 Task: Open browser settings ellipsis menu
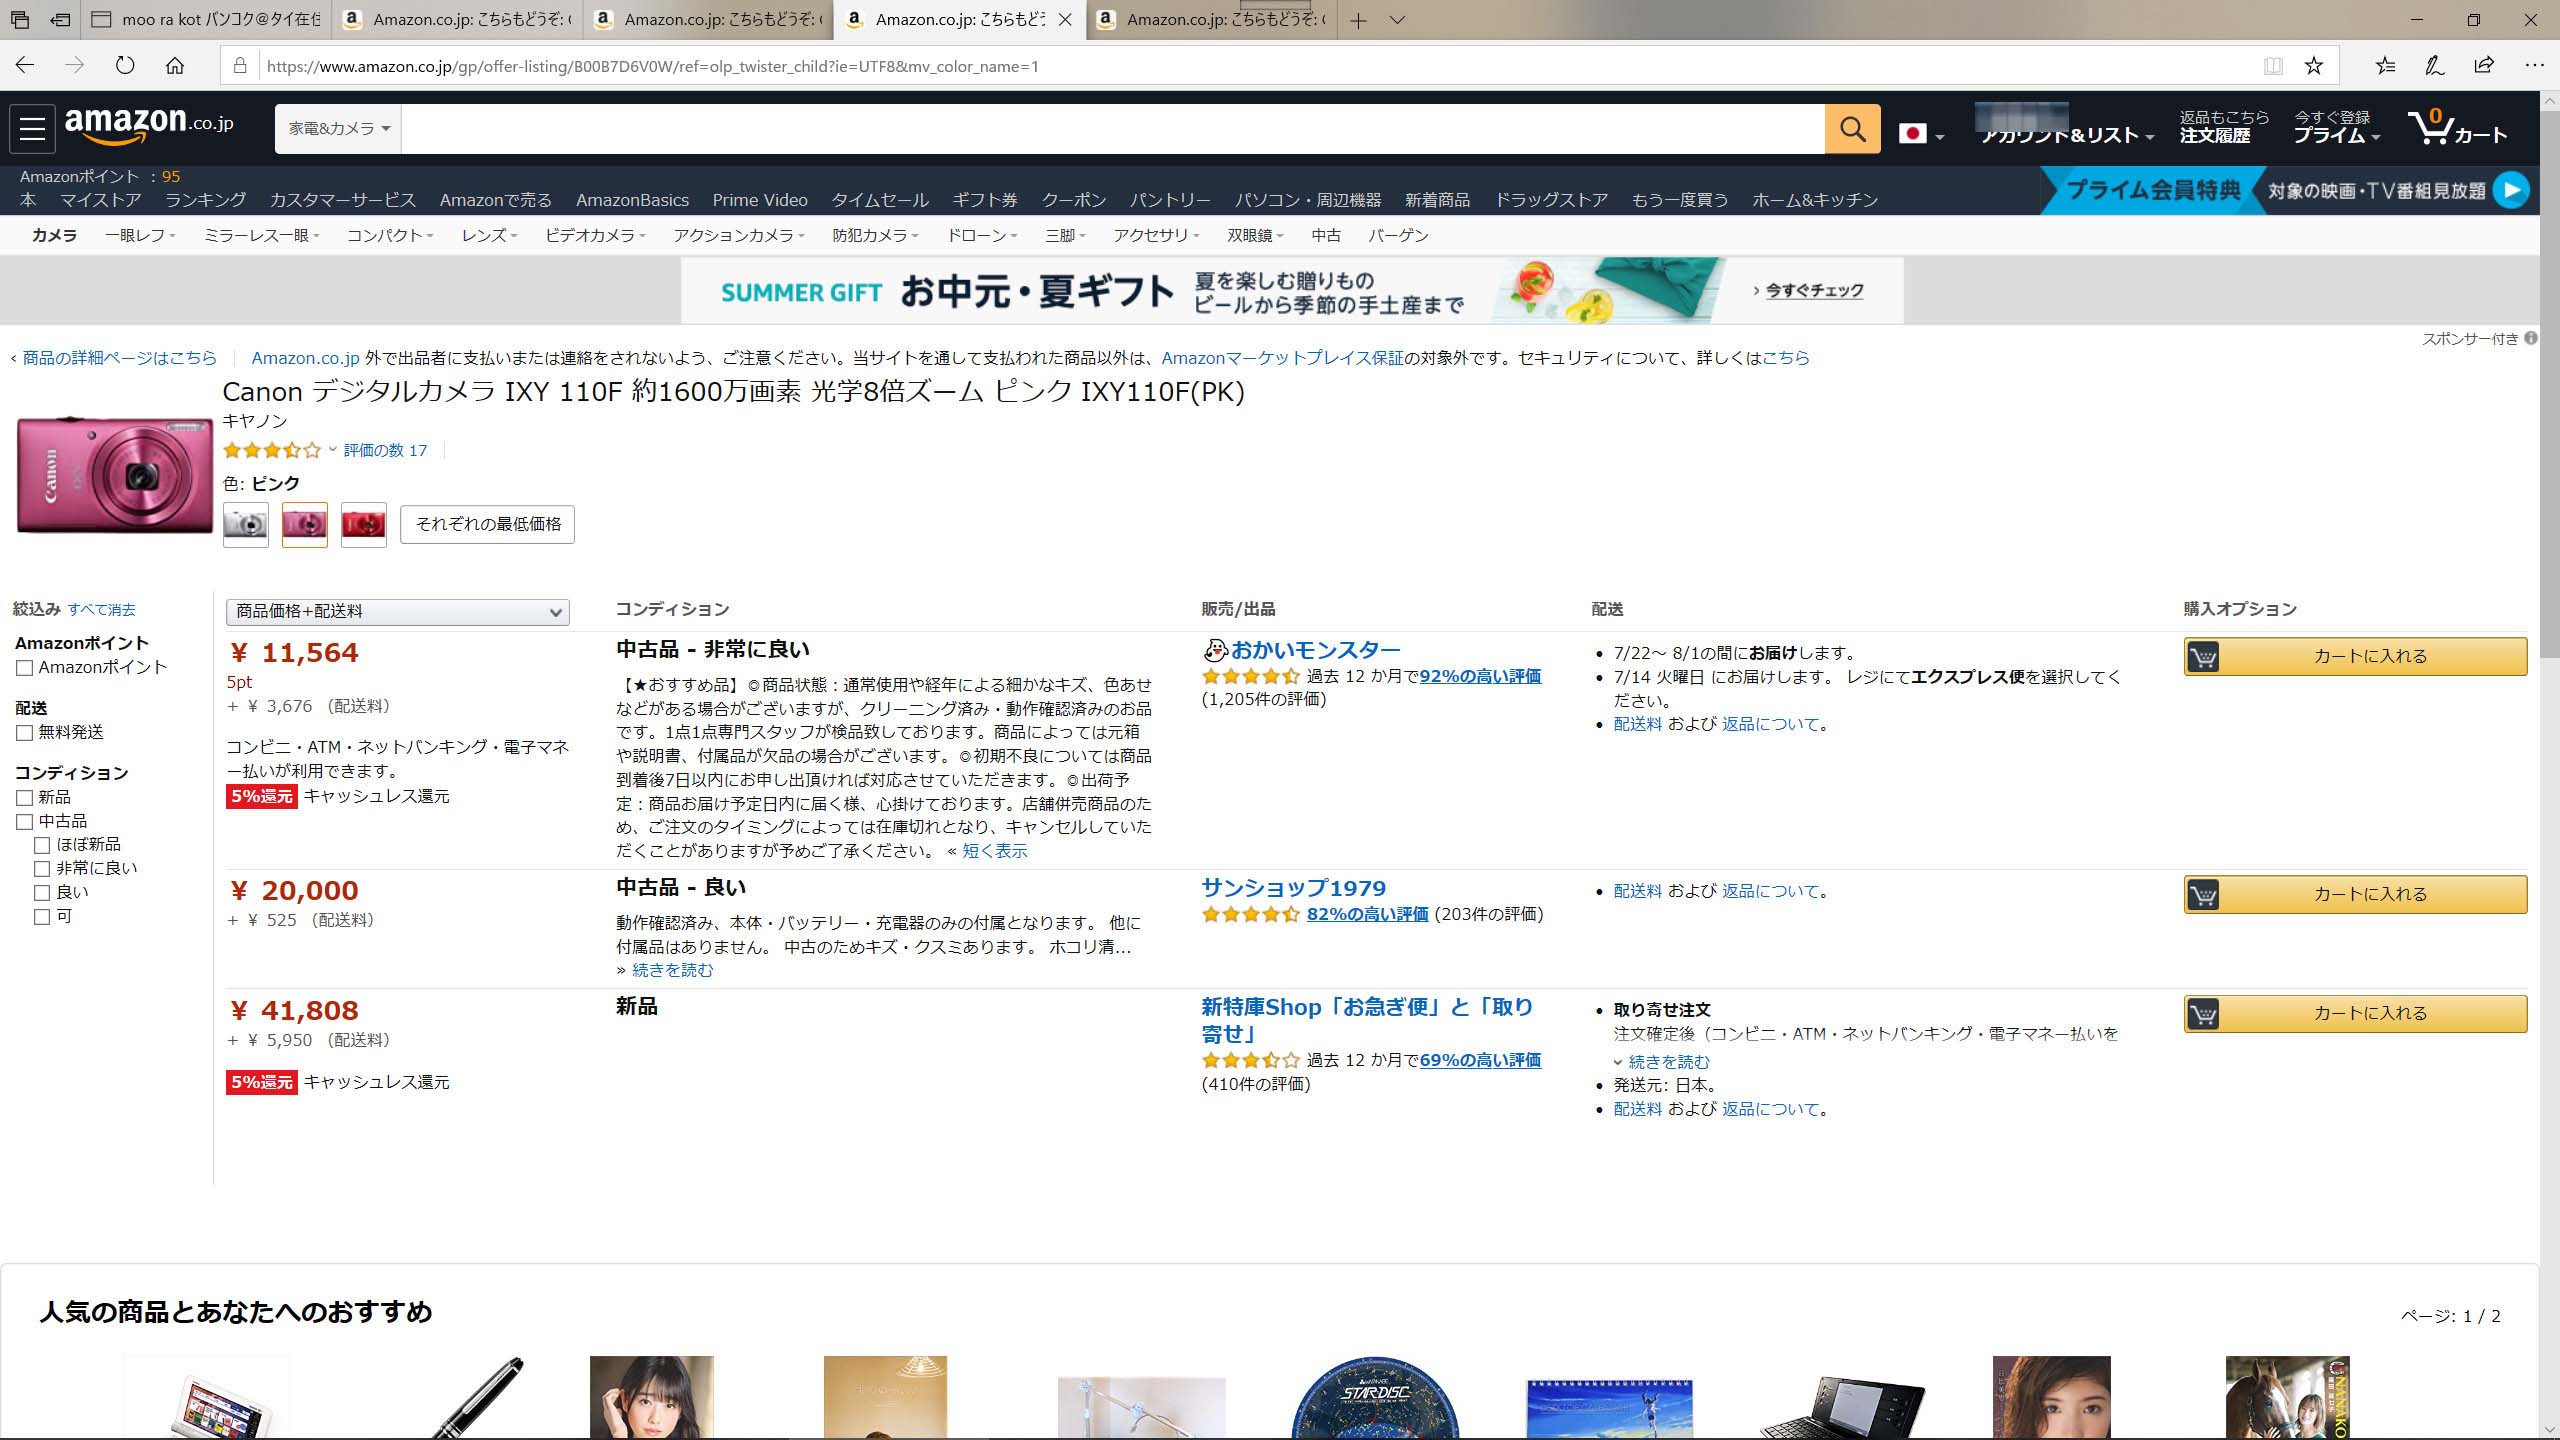pyautogui.click(x=2534, y=66)
